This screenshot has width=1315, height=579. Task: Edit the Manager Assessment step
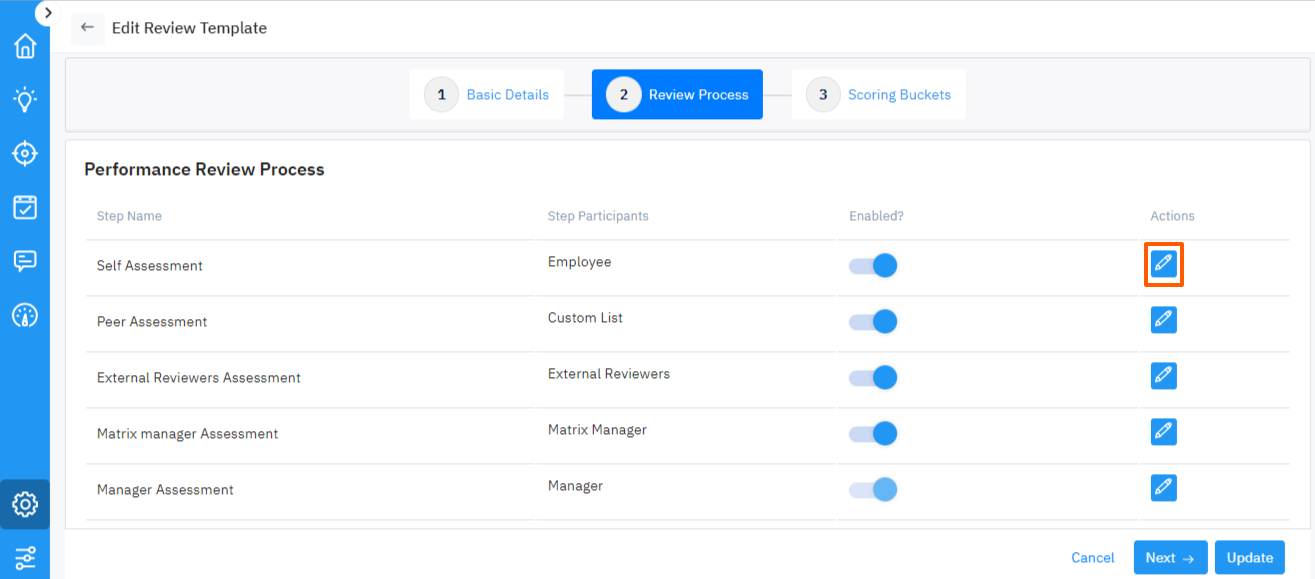[x=1163, y=488]
